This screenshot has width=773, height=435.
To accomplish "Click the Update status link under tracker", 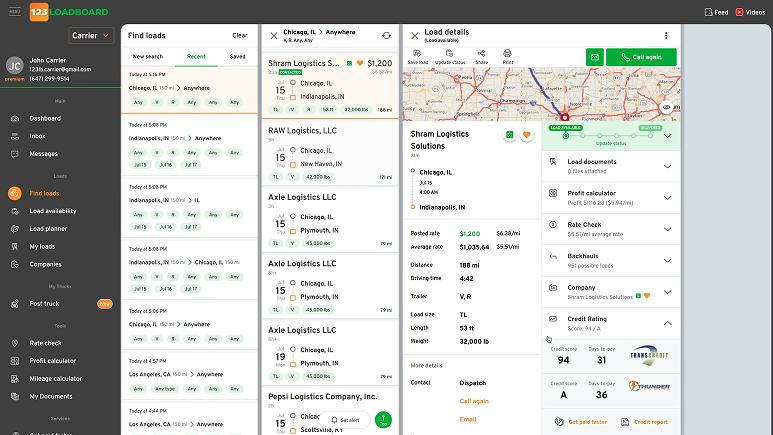I will click(x=611, y=144).
